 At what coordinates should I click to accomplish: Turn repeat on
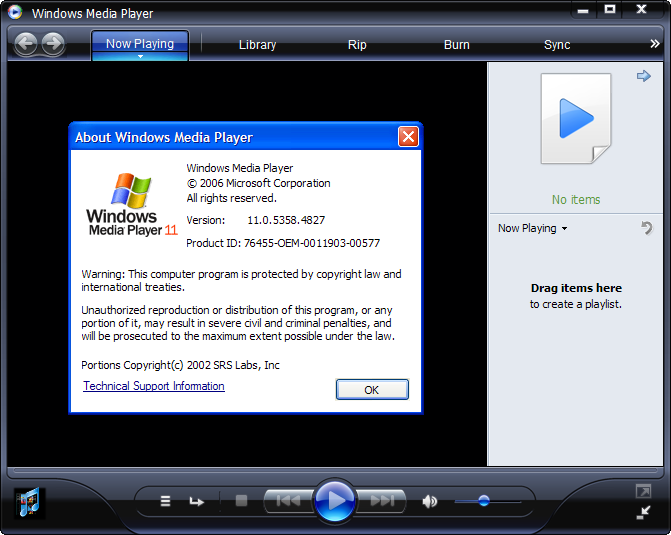point(196,501)
